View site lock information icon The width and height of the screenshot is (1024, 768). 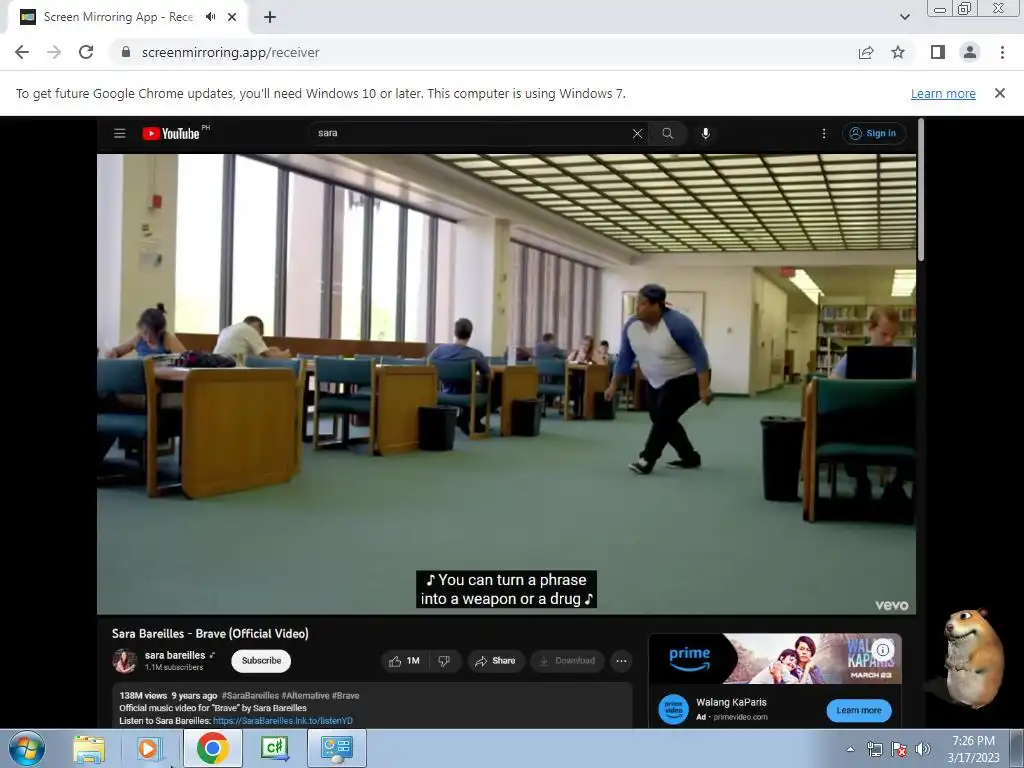point(126,52)
